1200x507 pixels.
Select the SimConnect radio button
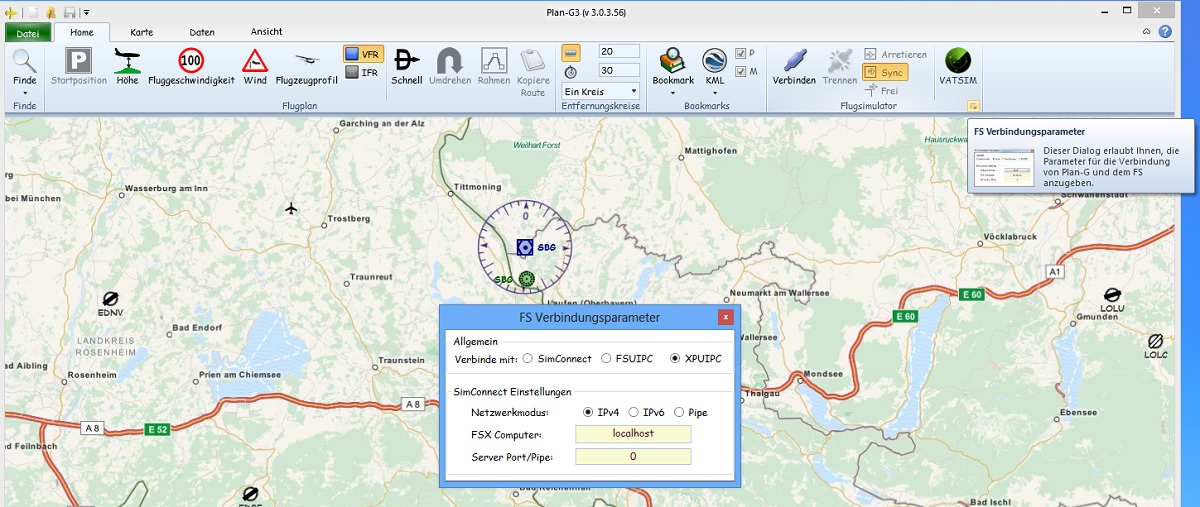[527, 358]
